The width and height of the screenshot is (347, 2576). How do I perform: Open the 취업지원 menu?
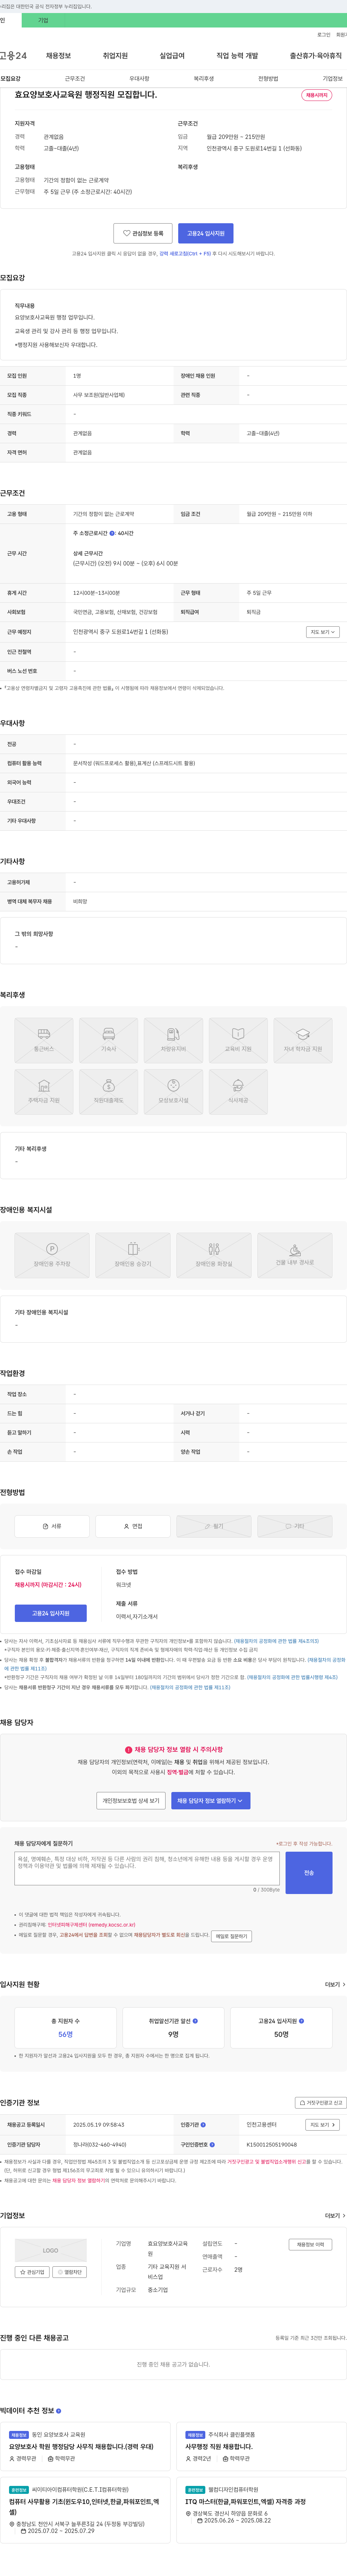coord(115,56)
